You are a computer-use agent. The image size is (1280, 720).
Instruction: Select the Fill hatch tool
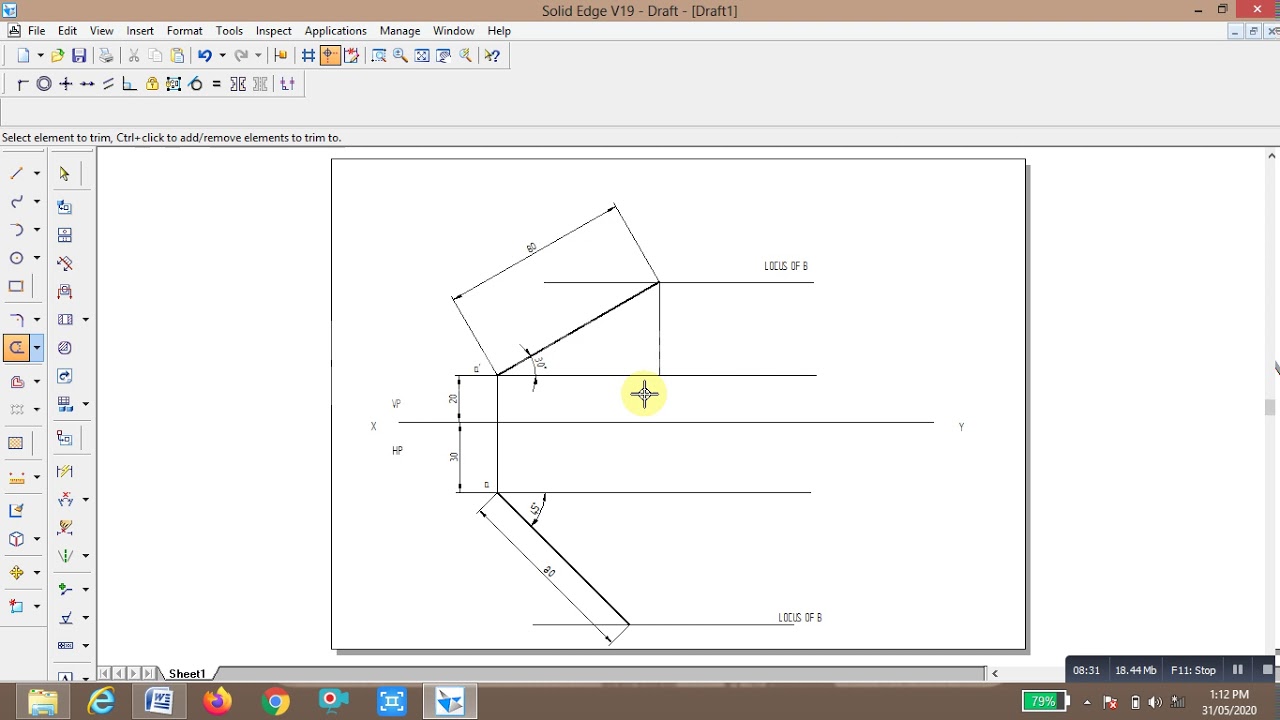coord(16,443)
